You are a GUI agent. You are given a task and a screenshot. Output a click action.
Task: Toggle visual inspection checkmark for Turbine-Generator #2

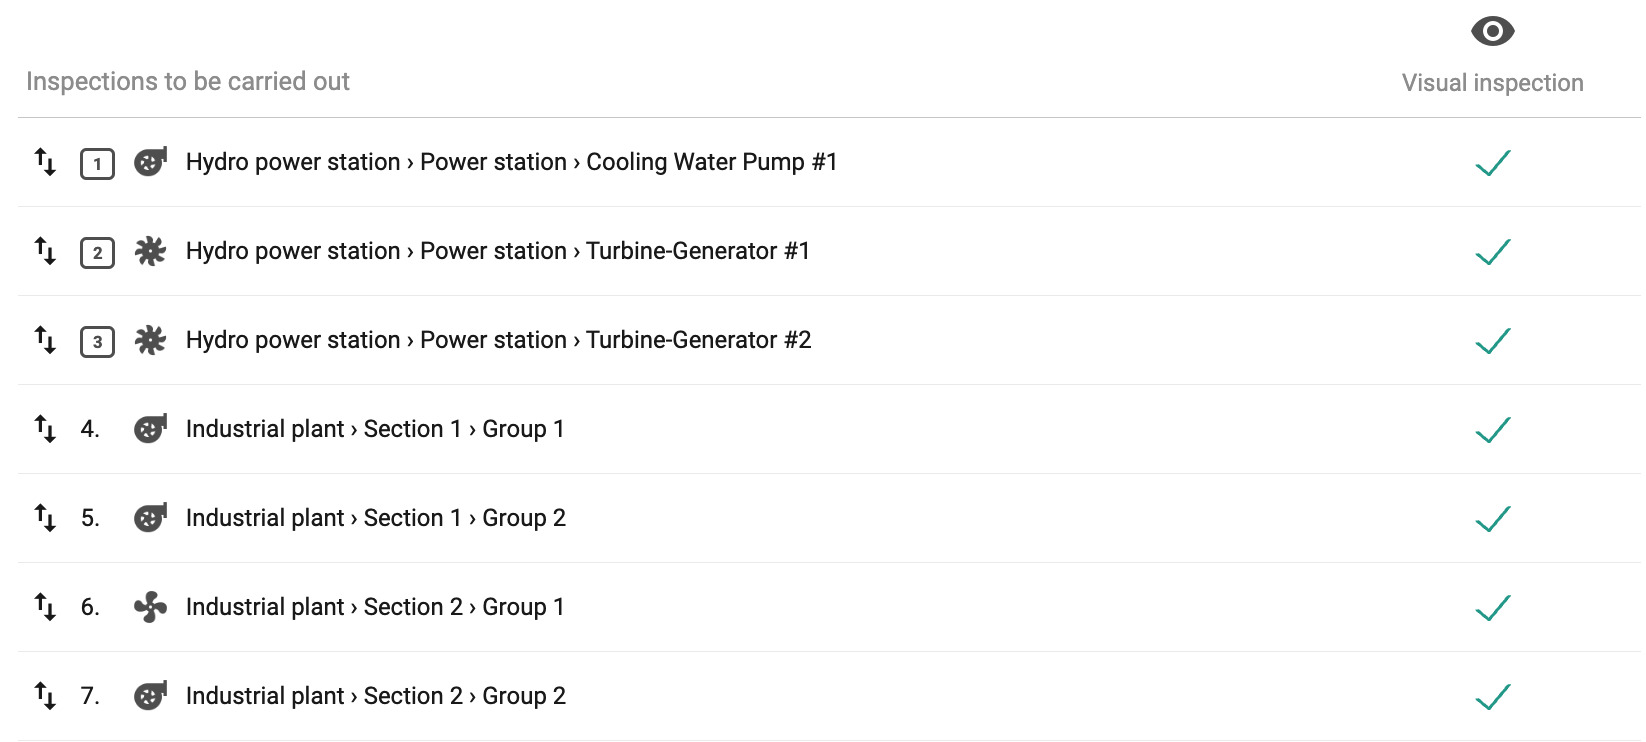pos(1492,341)
